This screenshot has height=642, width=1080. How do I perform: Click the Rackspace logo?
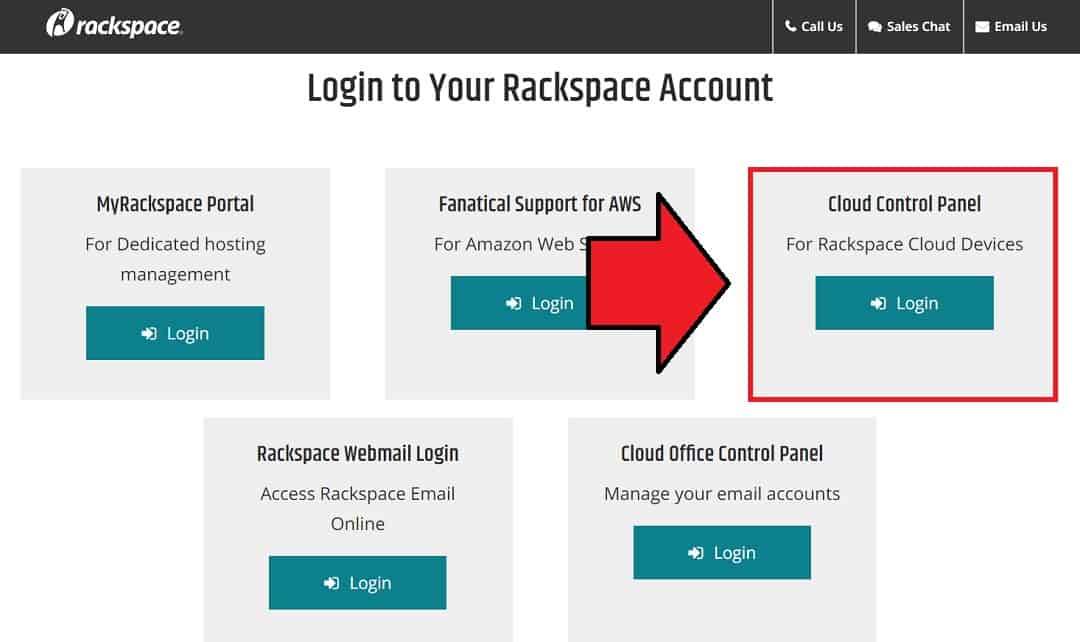click(x=114, y=24)
